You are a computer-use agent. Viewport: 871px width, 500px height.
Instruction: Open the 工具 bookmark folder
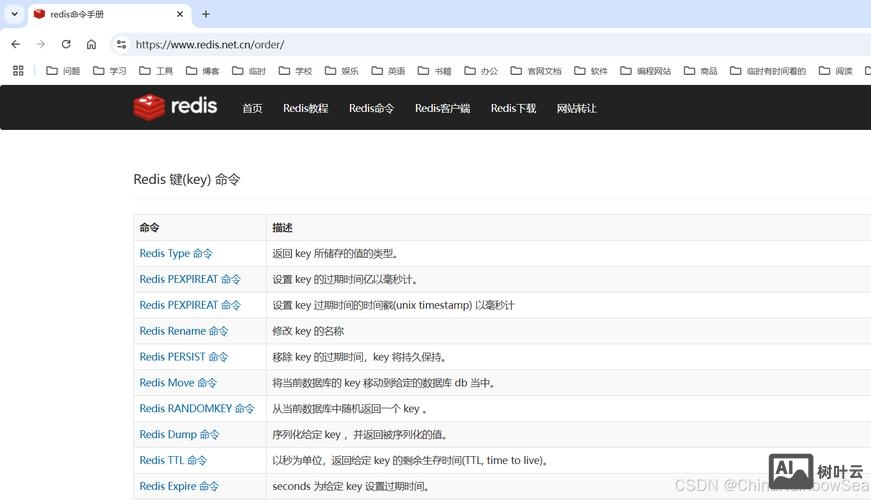(x=156, y=71)
